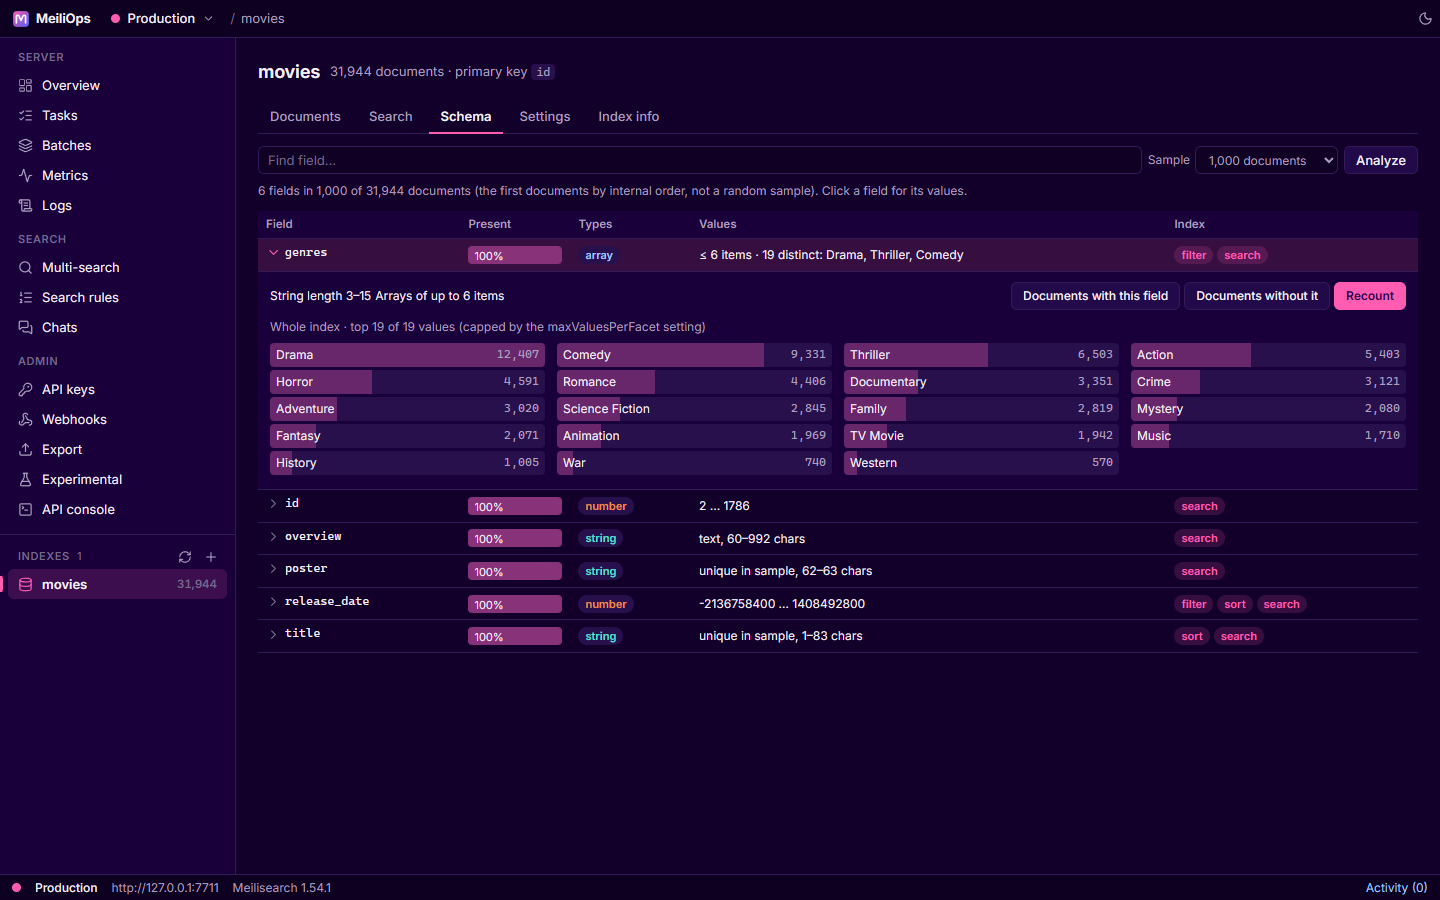The image size is (1440, 900).
Task: Switch to the Settings tab
Action: pyautogui.click(x=545, y=116)
